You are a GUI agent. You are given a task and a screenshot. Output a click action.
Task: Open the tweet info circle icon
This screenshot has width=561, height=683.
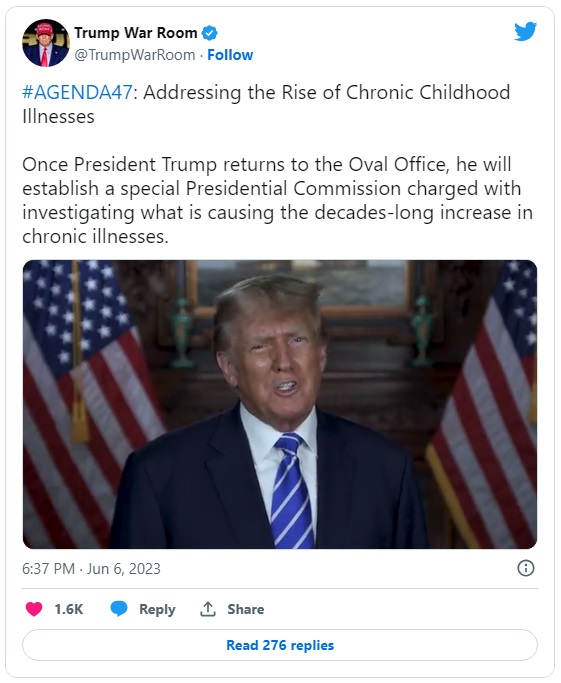(526, 568)
